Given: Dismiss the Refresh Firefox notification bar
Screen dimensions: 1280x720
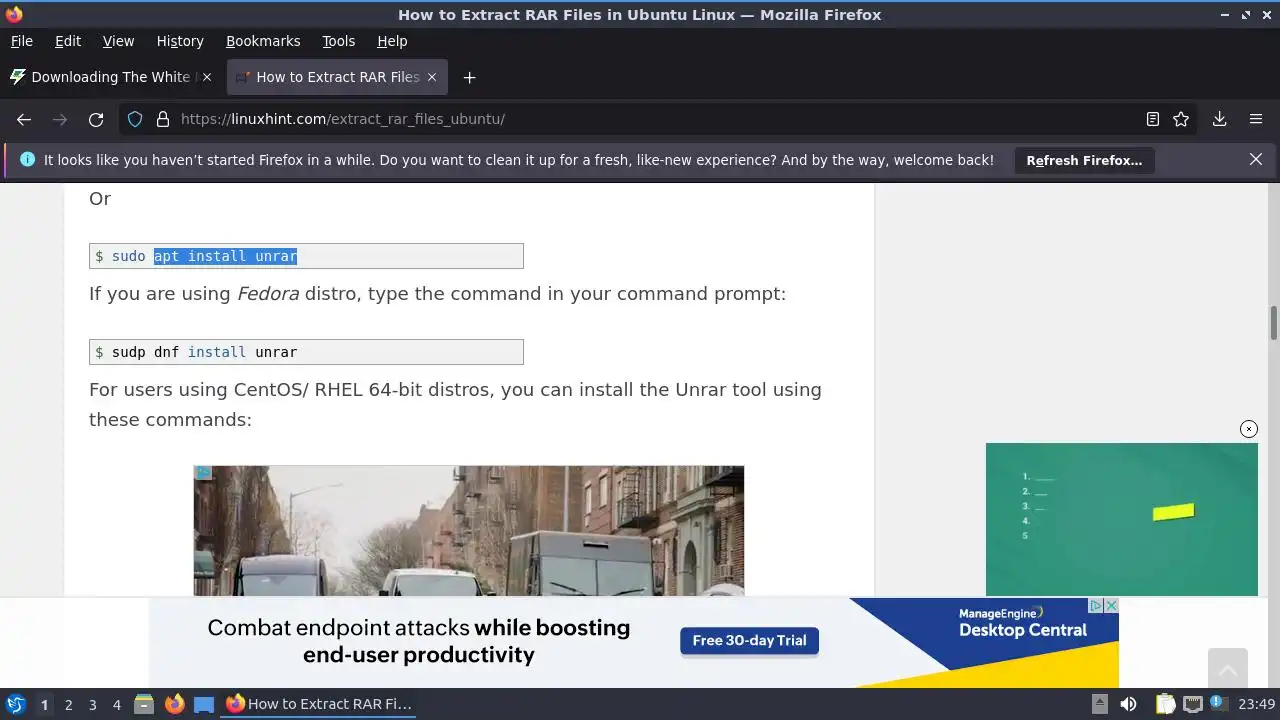Looking at the screenshot, I should [x=1256, y=159].
